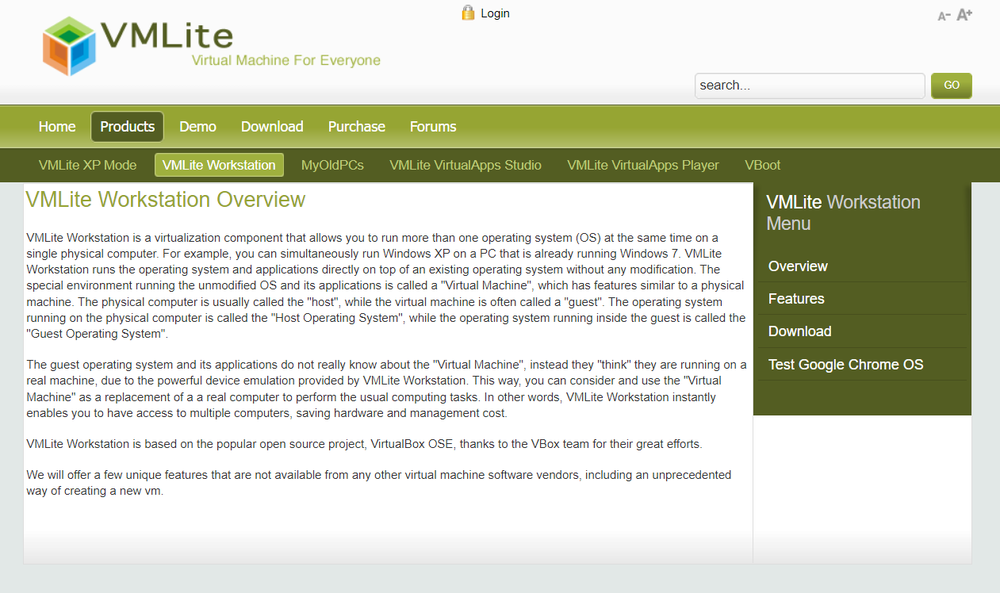
Task: Open the Home menu item
Action: tap(57, 126)
